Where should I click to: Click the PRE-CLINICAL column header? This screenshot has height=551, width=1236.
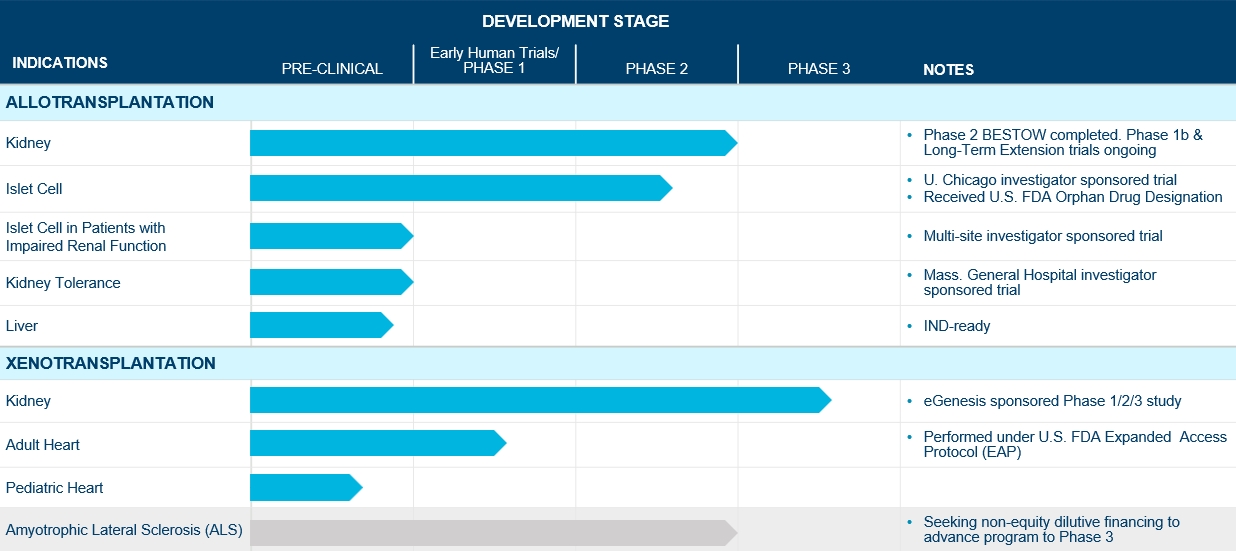332,69
